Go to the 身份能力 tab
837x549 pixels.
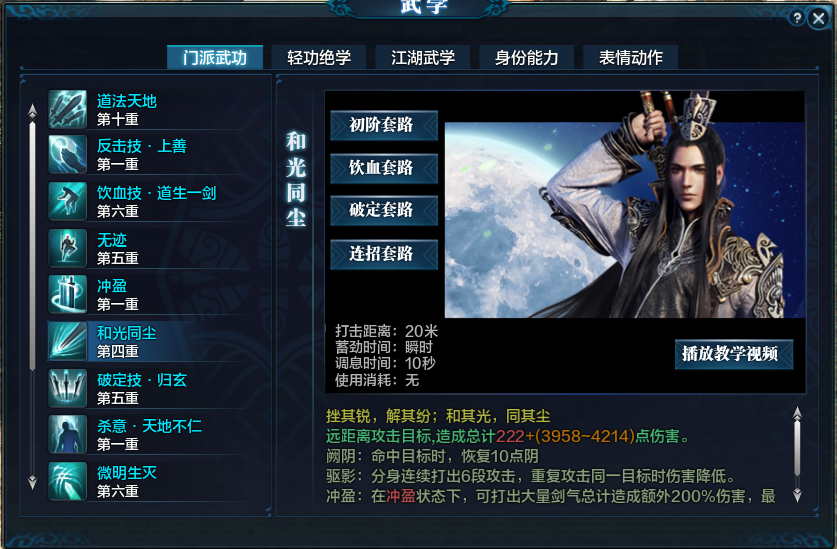pos(526,57)
